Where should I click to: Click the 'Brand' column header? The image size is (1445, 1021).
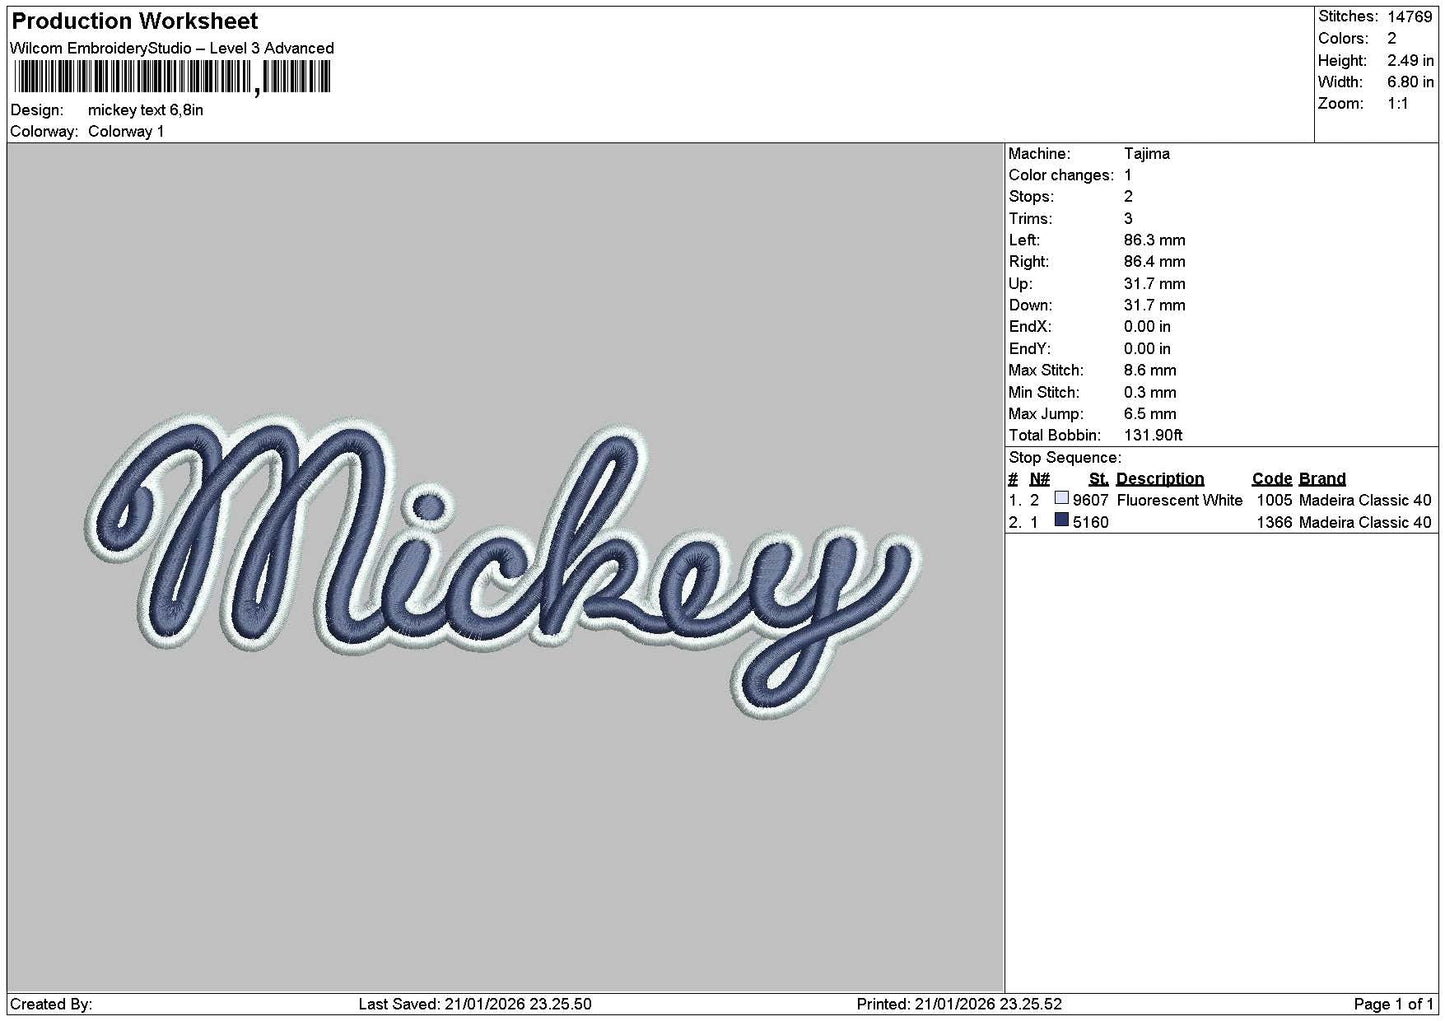pos(1322,479)
